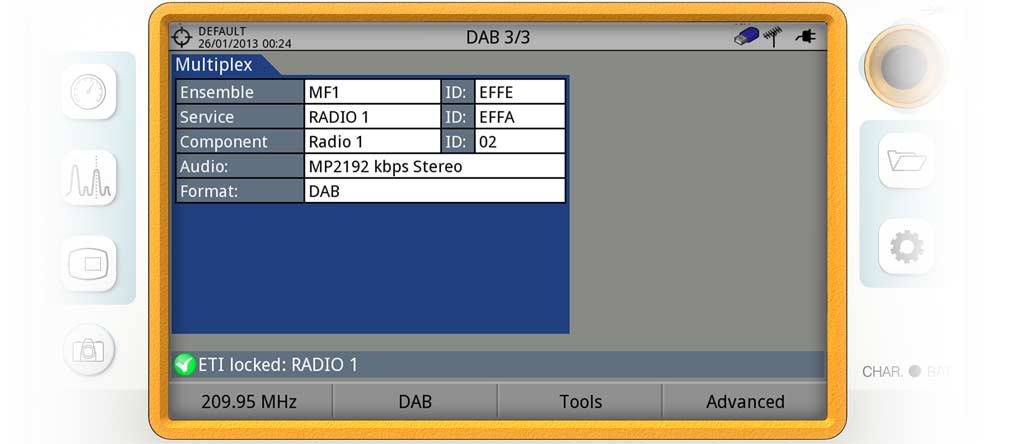This screenshot has height=444, width=1024.
Task: Click the antenna status icon
Action: 772,37
